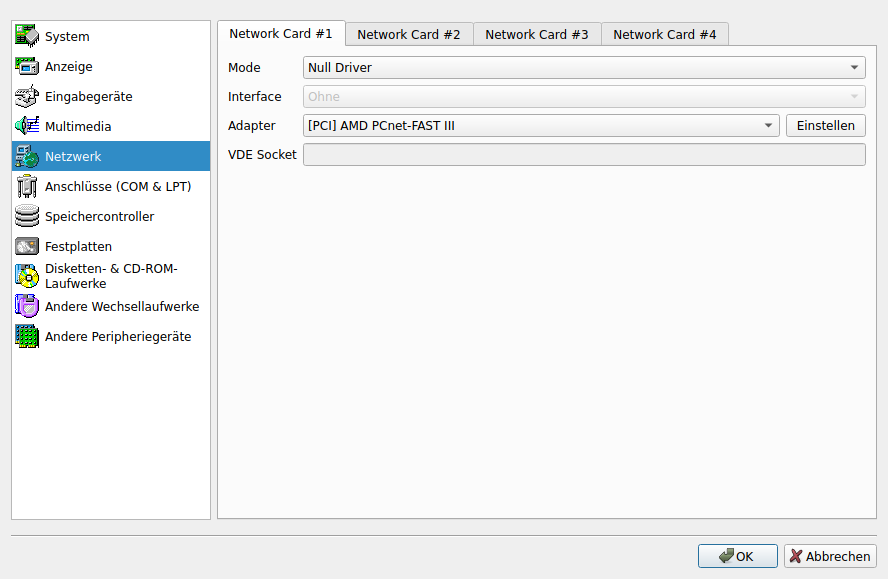Switch to the Network Card #2 tab
The image size is (888, 579).
pos(409,34)
